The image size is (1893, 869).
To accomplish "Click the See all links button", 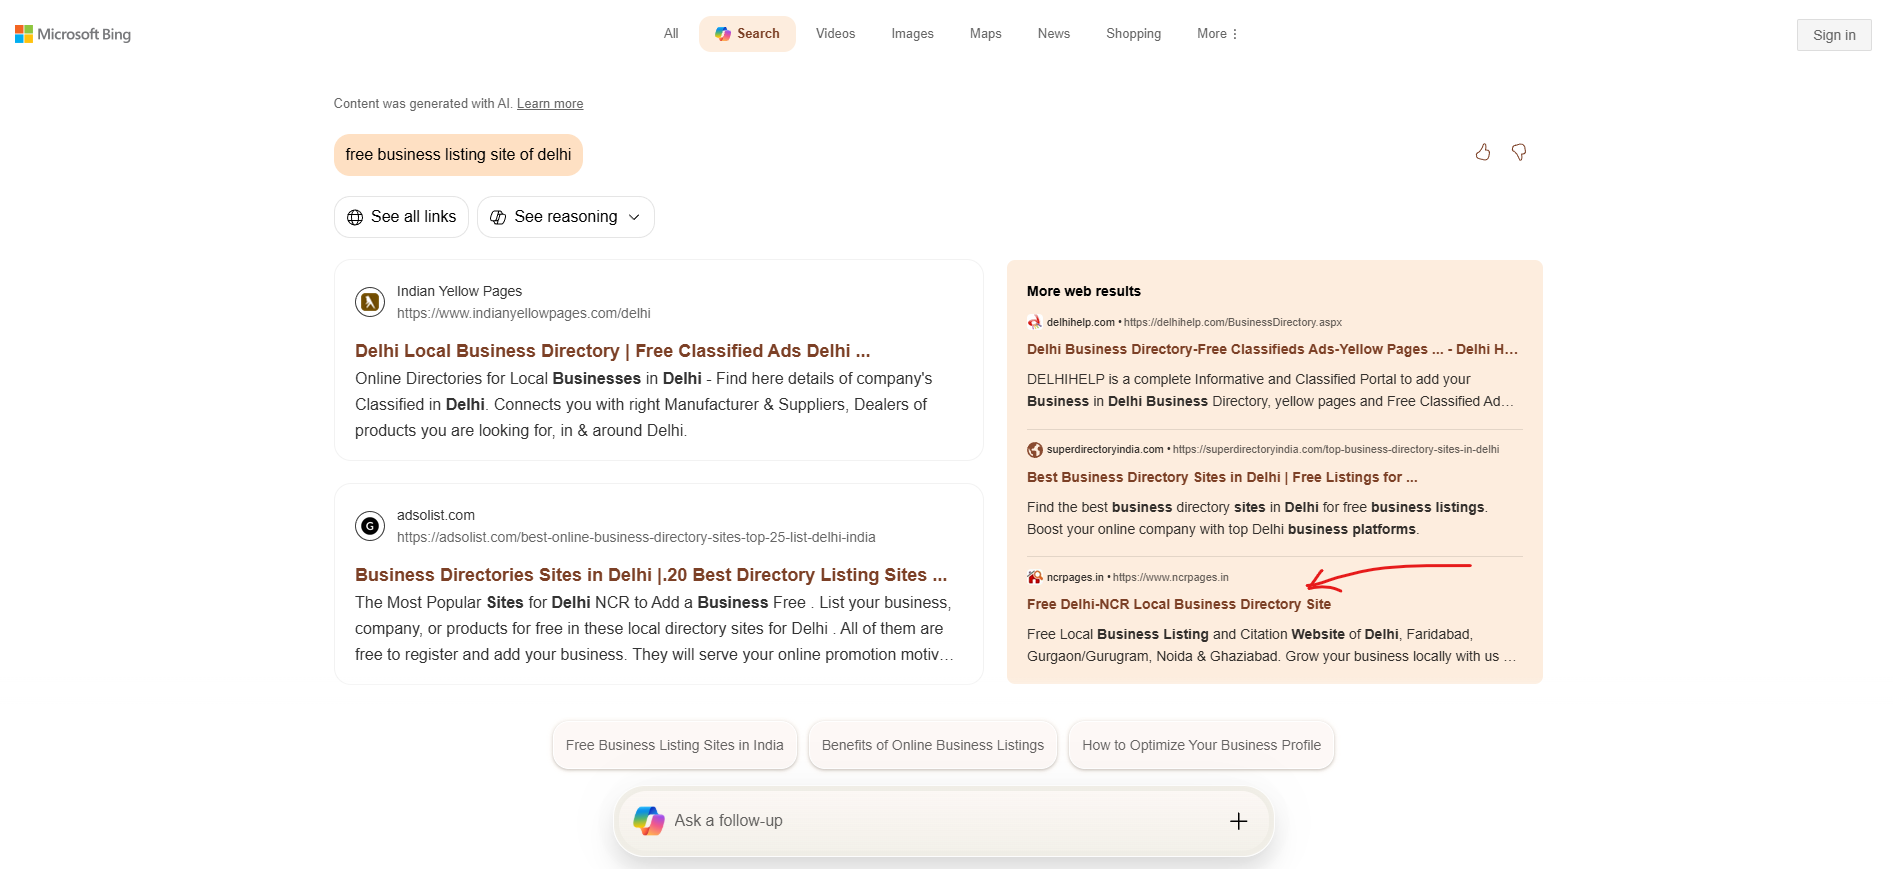I will point(401,217).
